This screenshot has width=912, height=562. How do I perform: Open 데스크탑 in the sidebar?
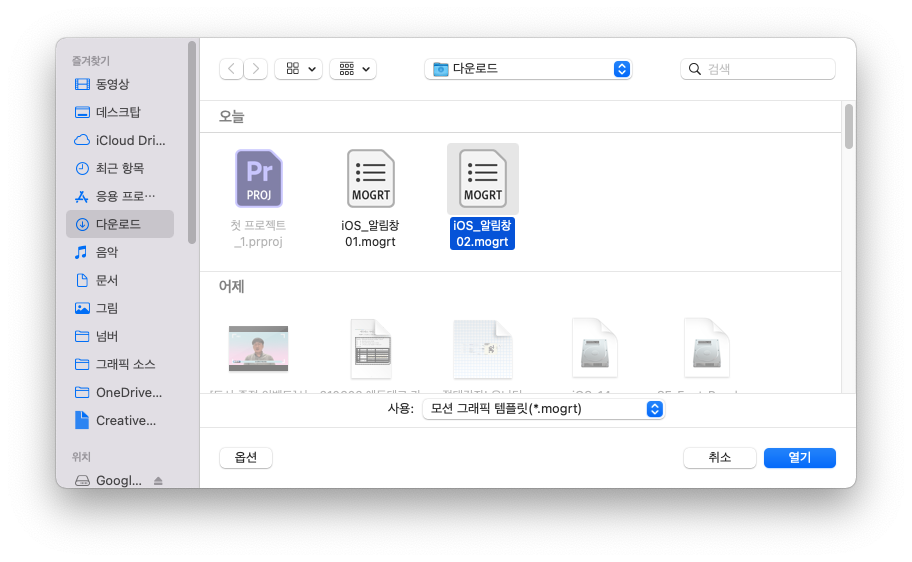(x=120, y=112)
